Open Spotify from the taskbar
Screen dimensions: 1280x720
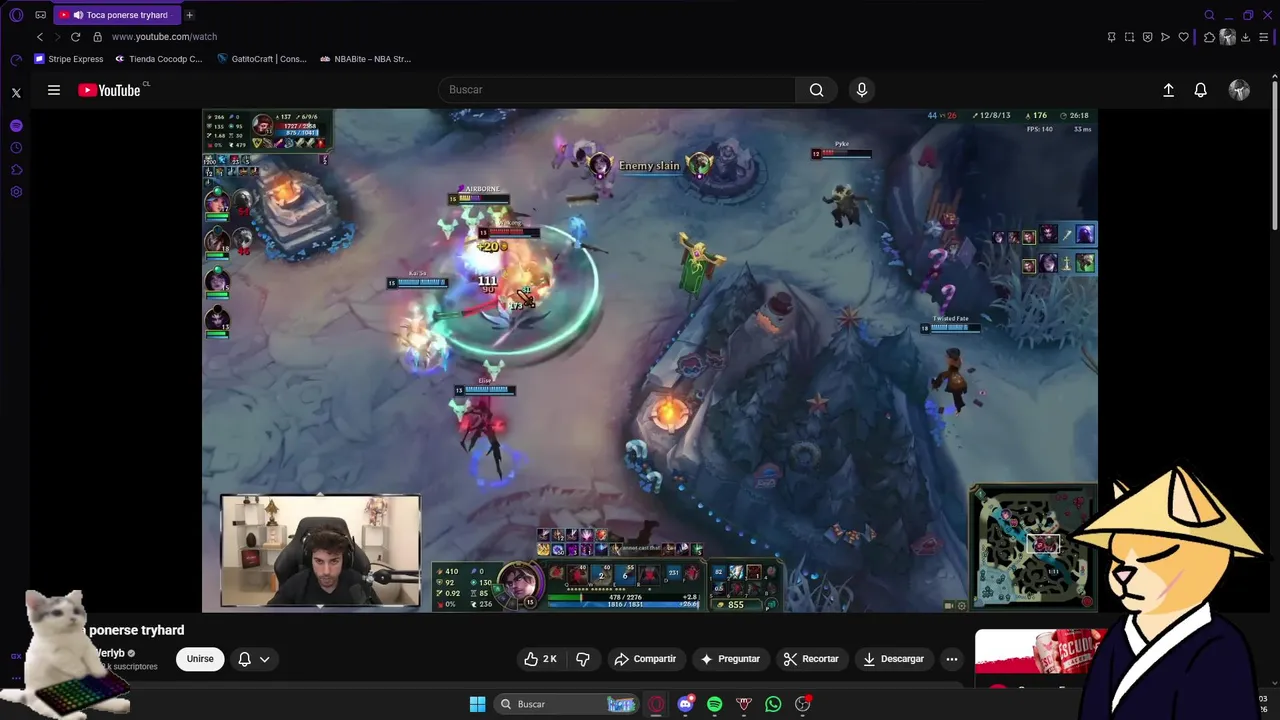coord(714,704)
